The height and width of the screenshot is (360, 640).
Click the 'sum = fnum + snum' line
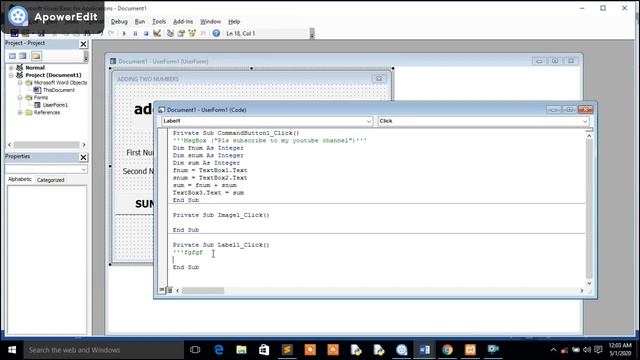[x=204, y=185]
